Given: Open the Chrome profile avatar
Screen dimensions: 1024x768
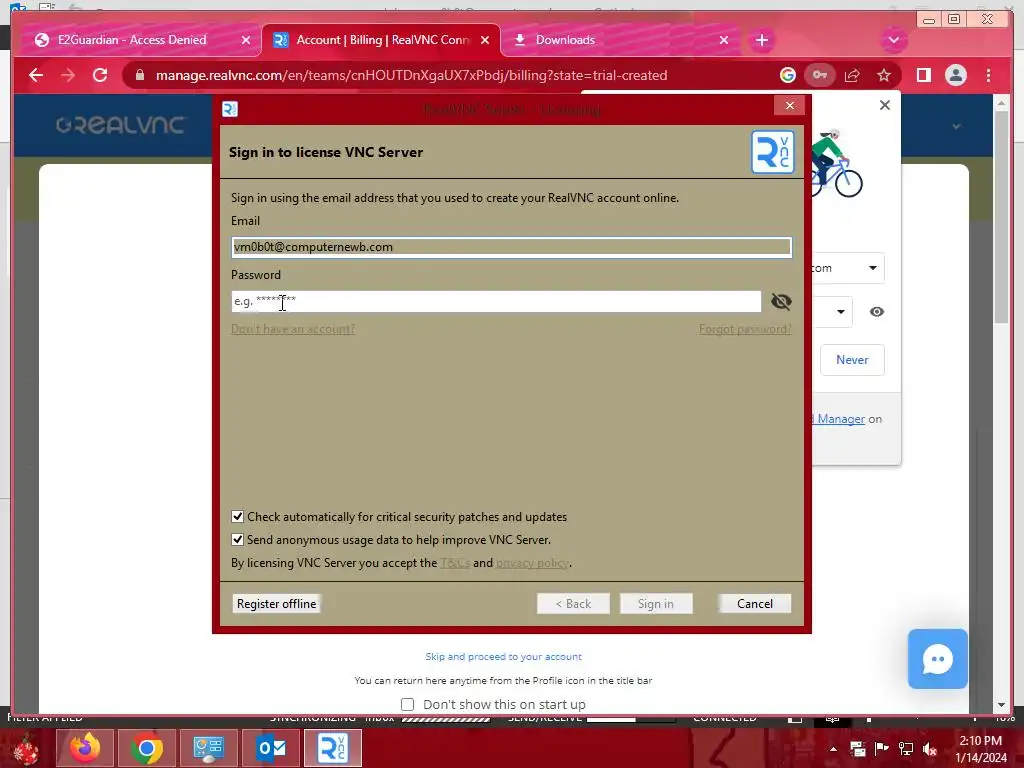Looking at the screenshot, I should (x=955, y=75).
